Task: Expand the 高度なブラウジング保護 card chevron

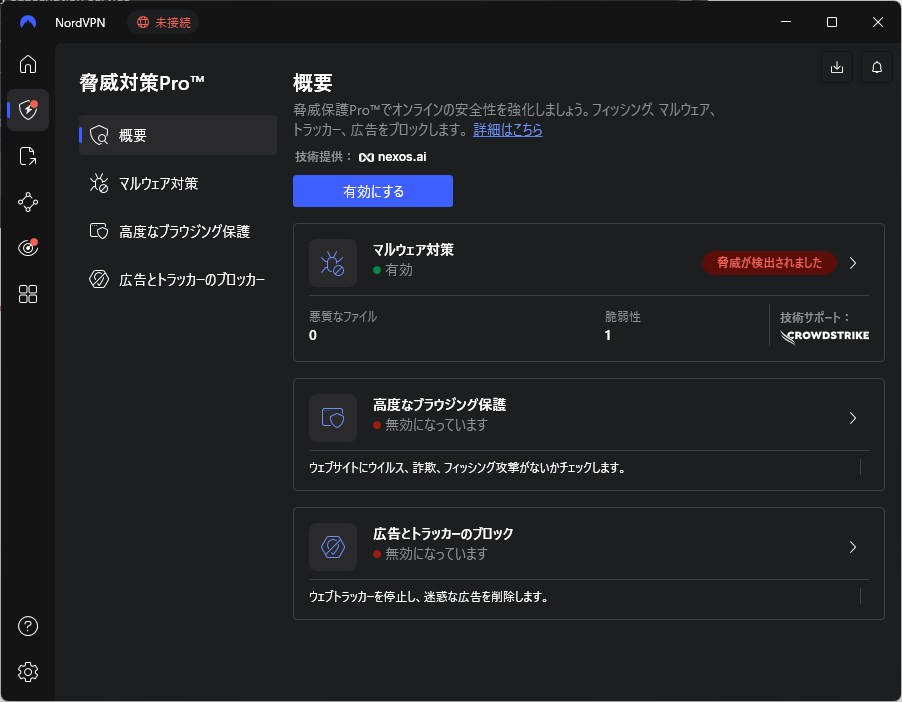Action: (x=853, y=418)
